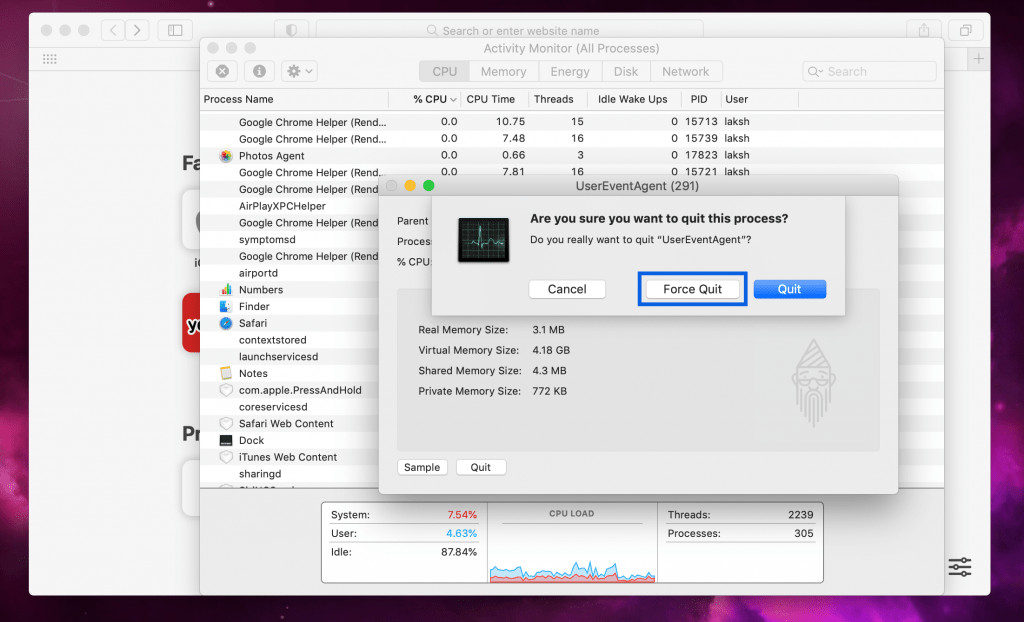Viewport: 1024px width, 622px height.
Task: Select Chrome Helper row with PID 15713
Action: pyautogui.click(x=571, y=122)
